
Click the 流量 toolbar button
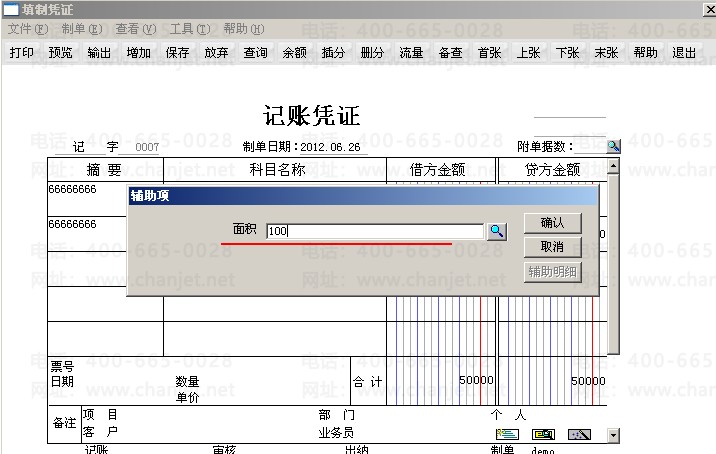coord(411,53)
